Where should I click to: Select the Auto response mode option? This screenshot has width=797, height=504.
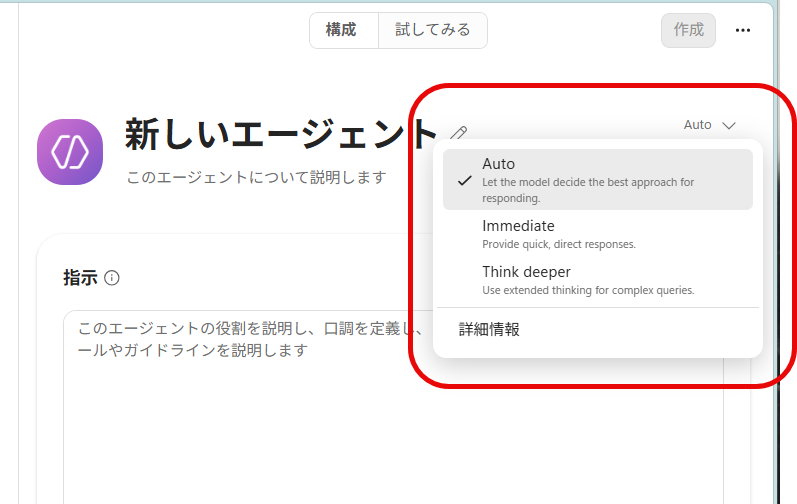[x=598, y=179]
